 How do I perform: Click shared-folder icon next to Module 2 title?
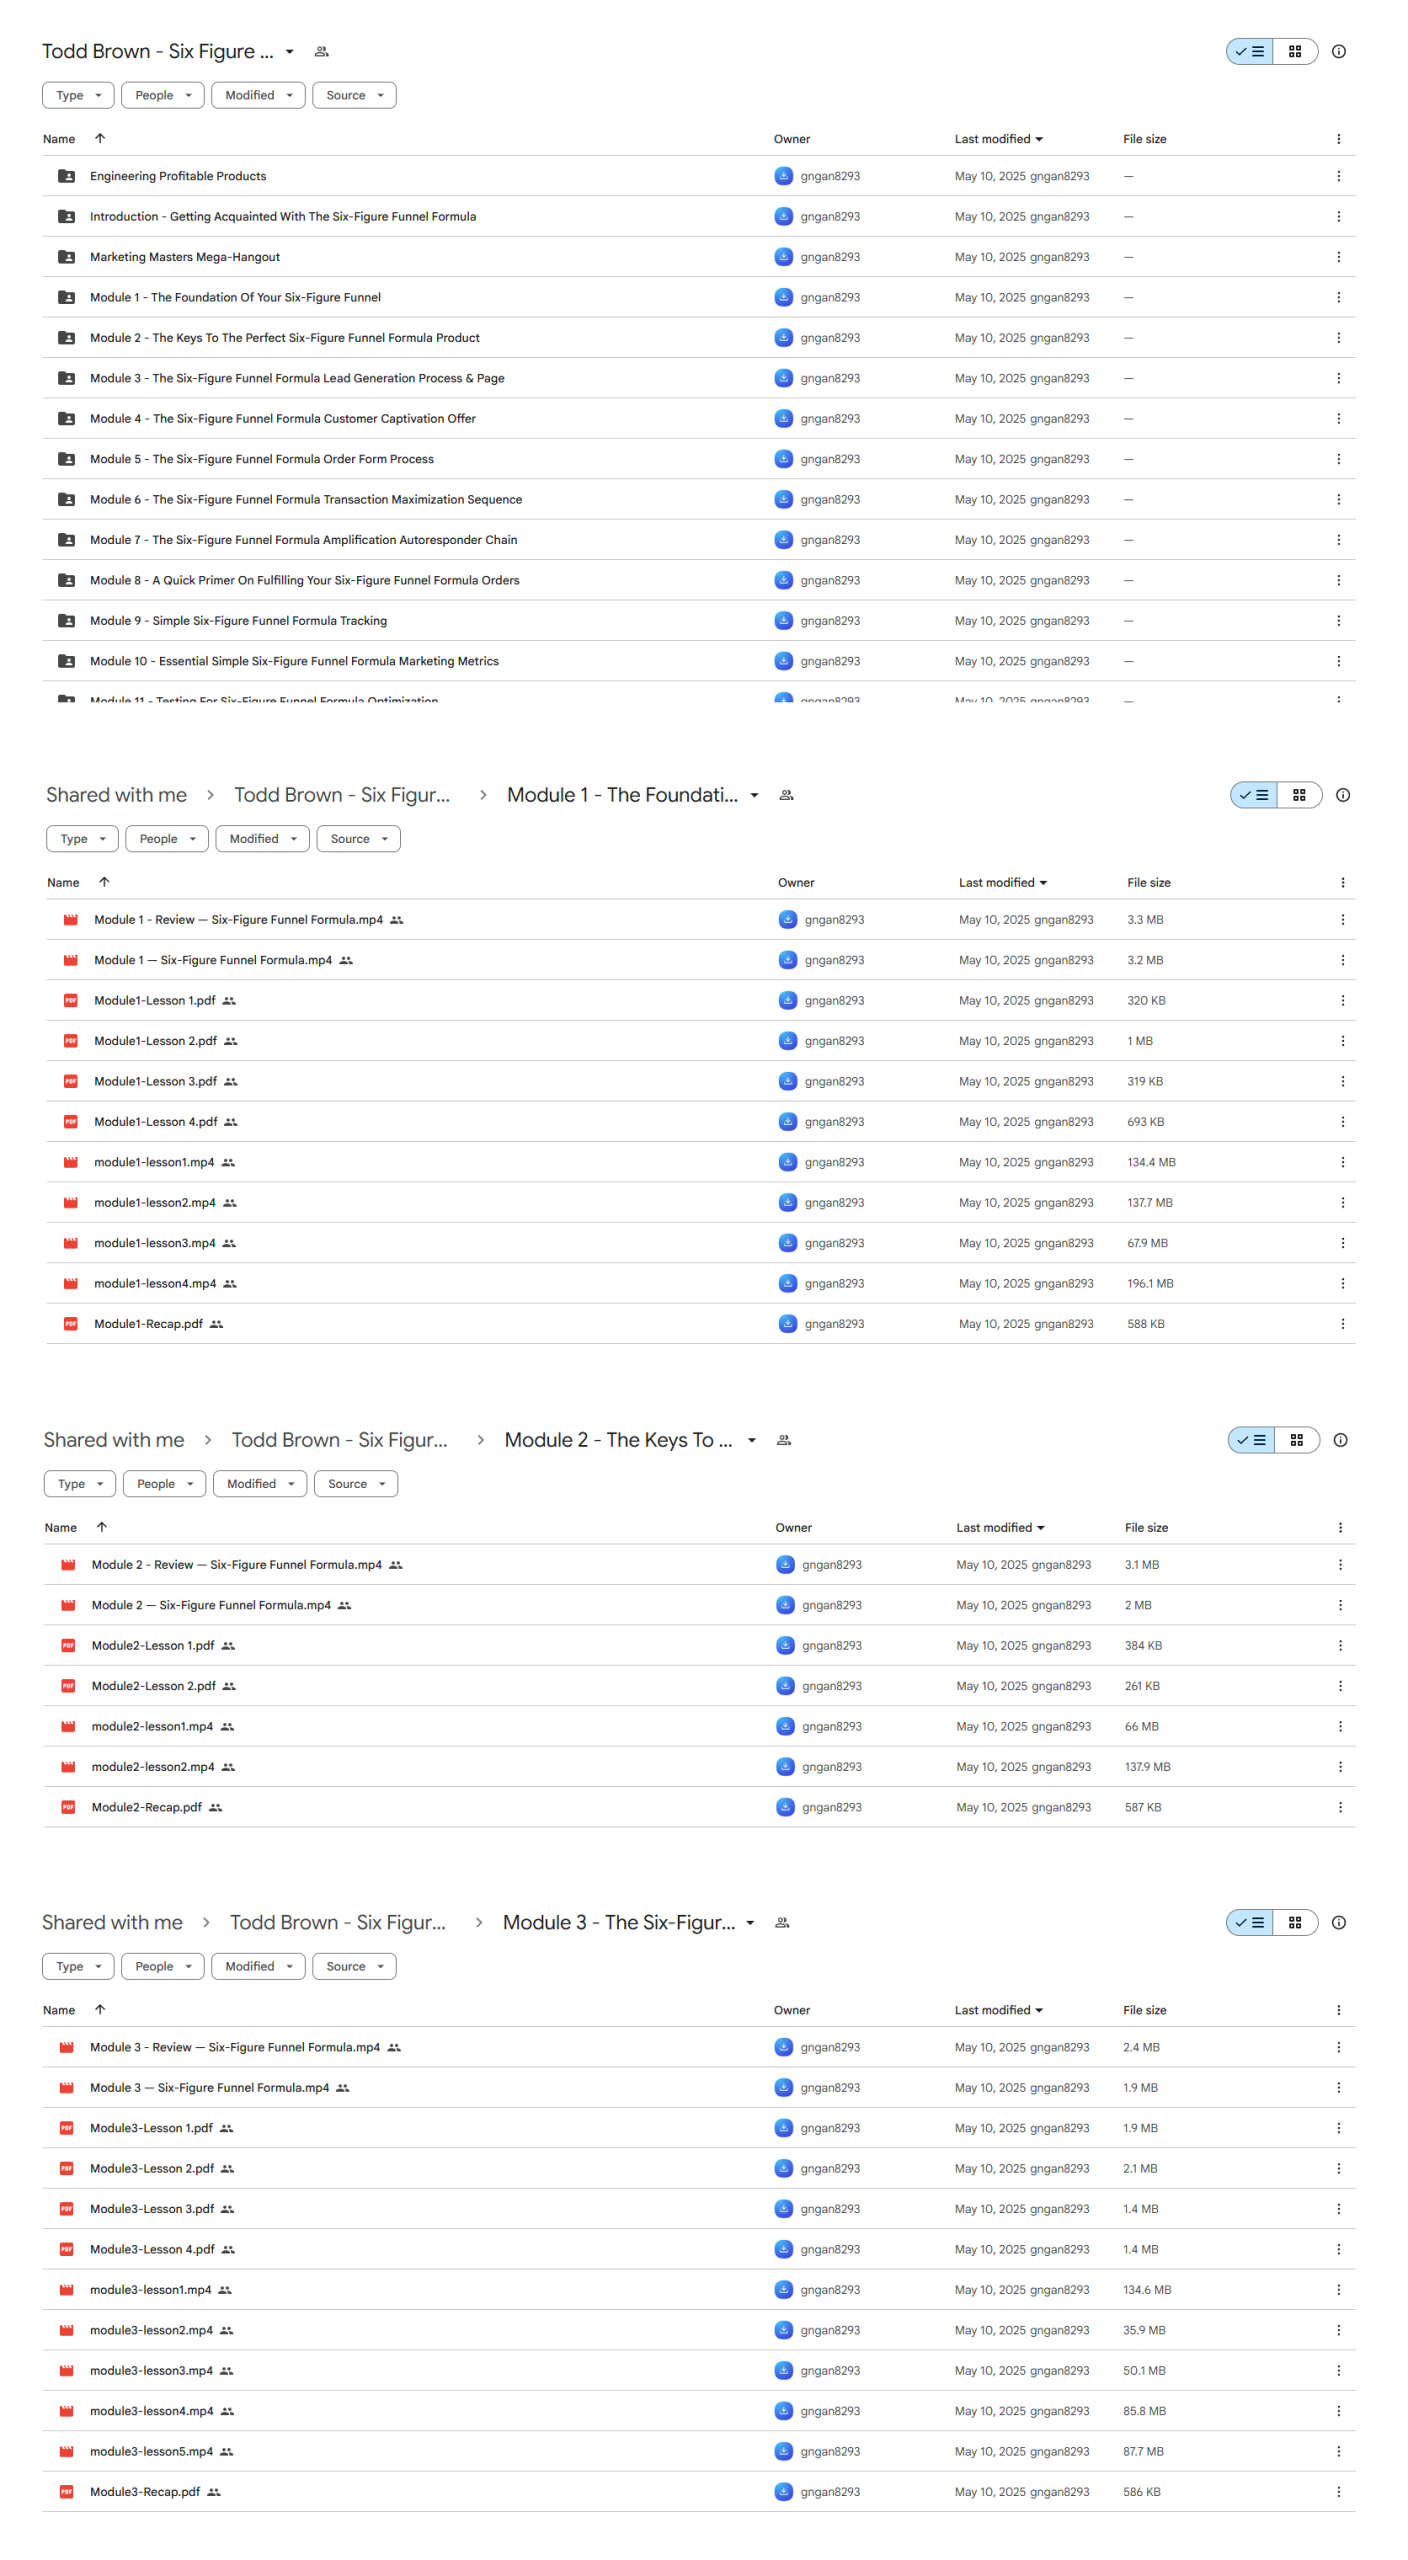(x=784, y=1440)
